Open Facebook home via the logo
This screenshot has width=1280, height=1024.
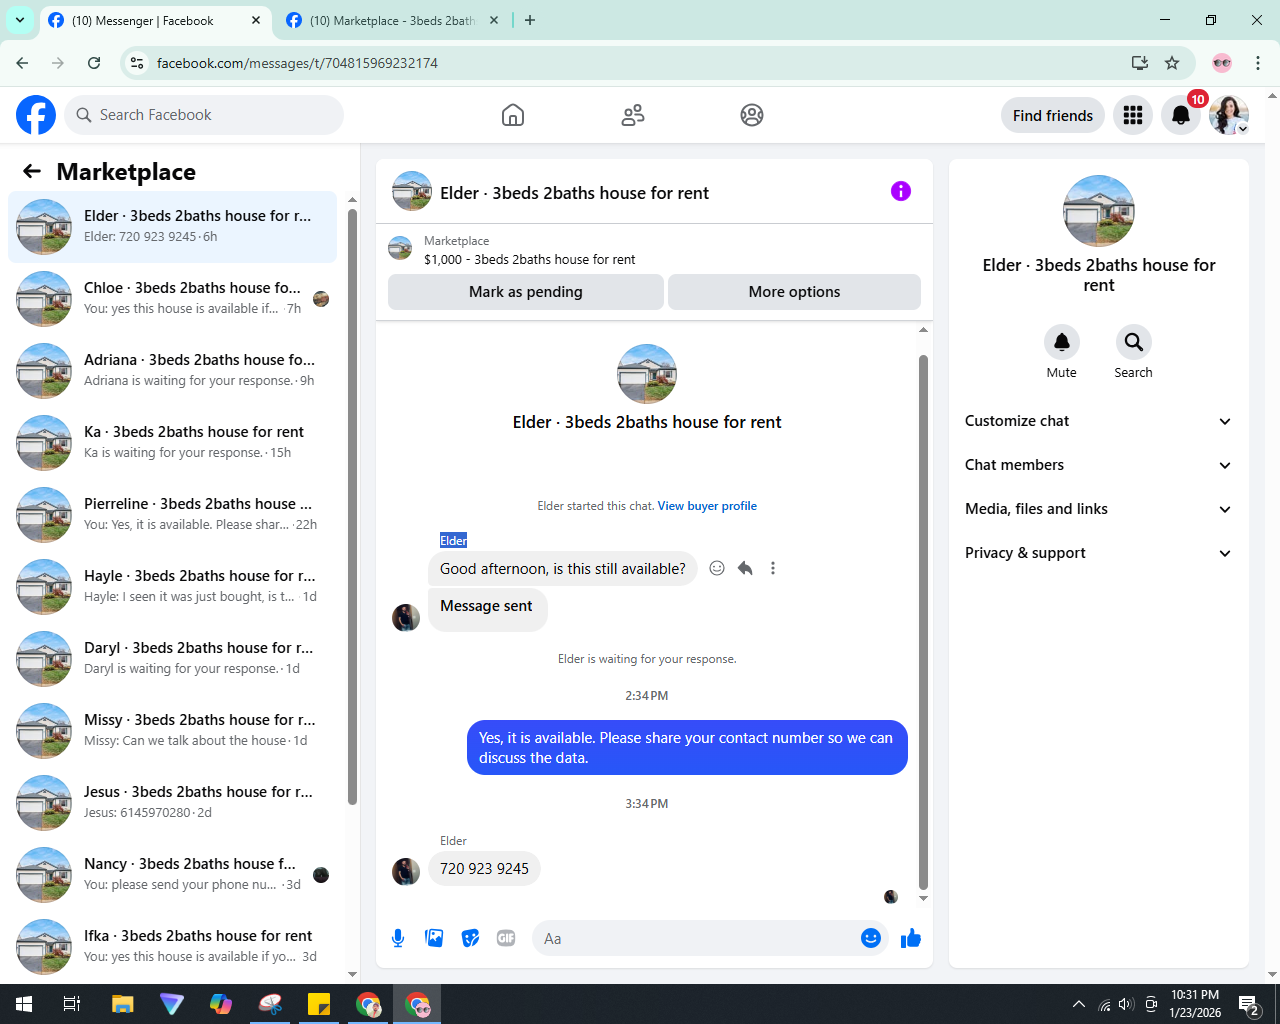(36, 115)
